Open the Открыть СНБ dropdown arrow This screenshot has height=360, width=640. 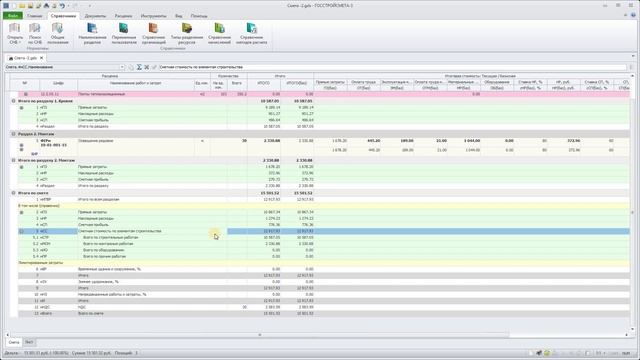click(20, 42)
